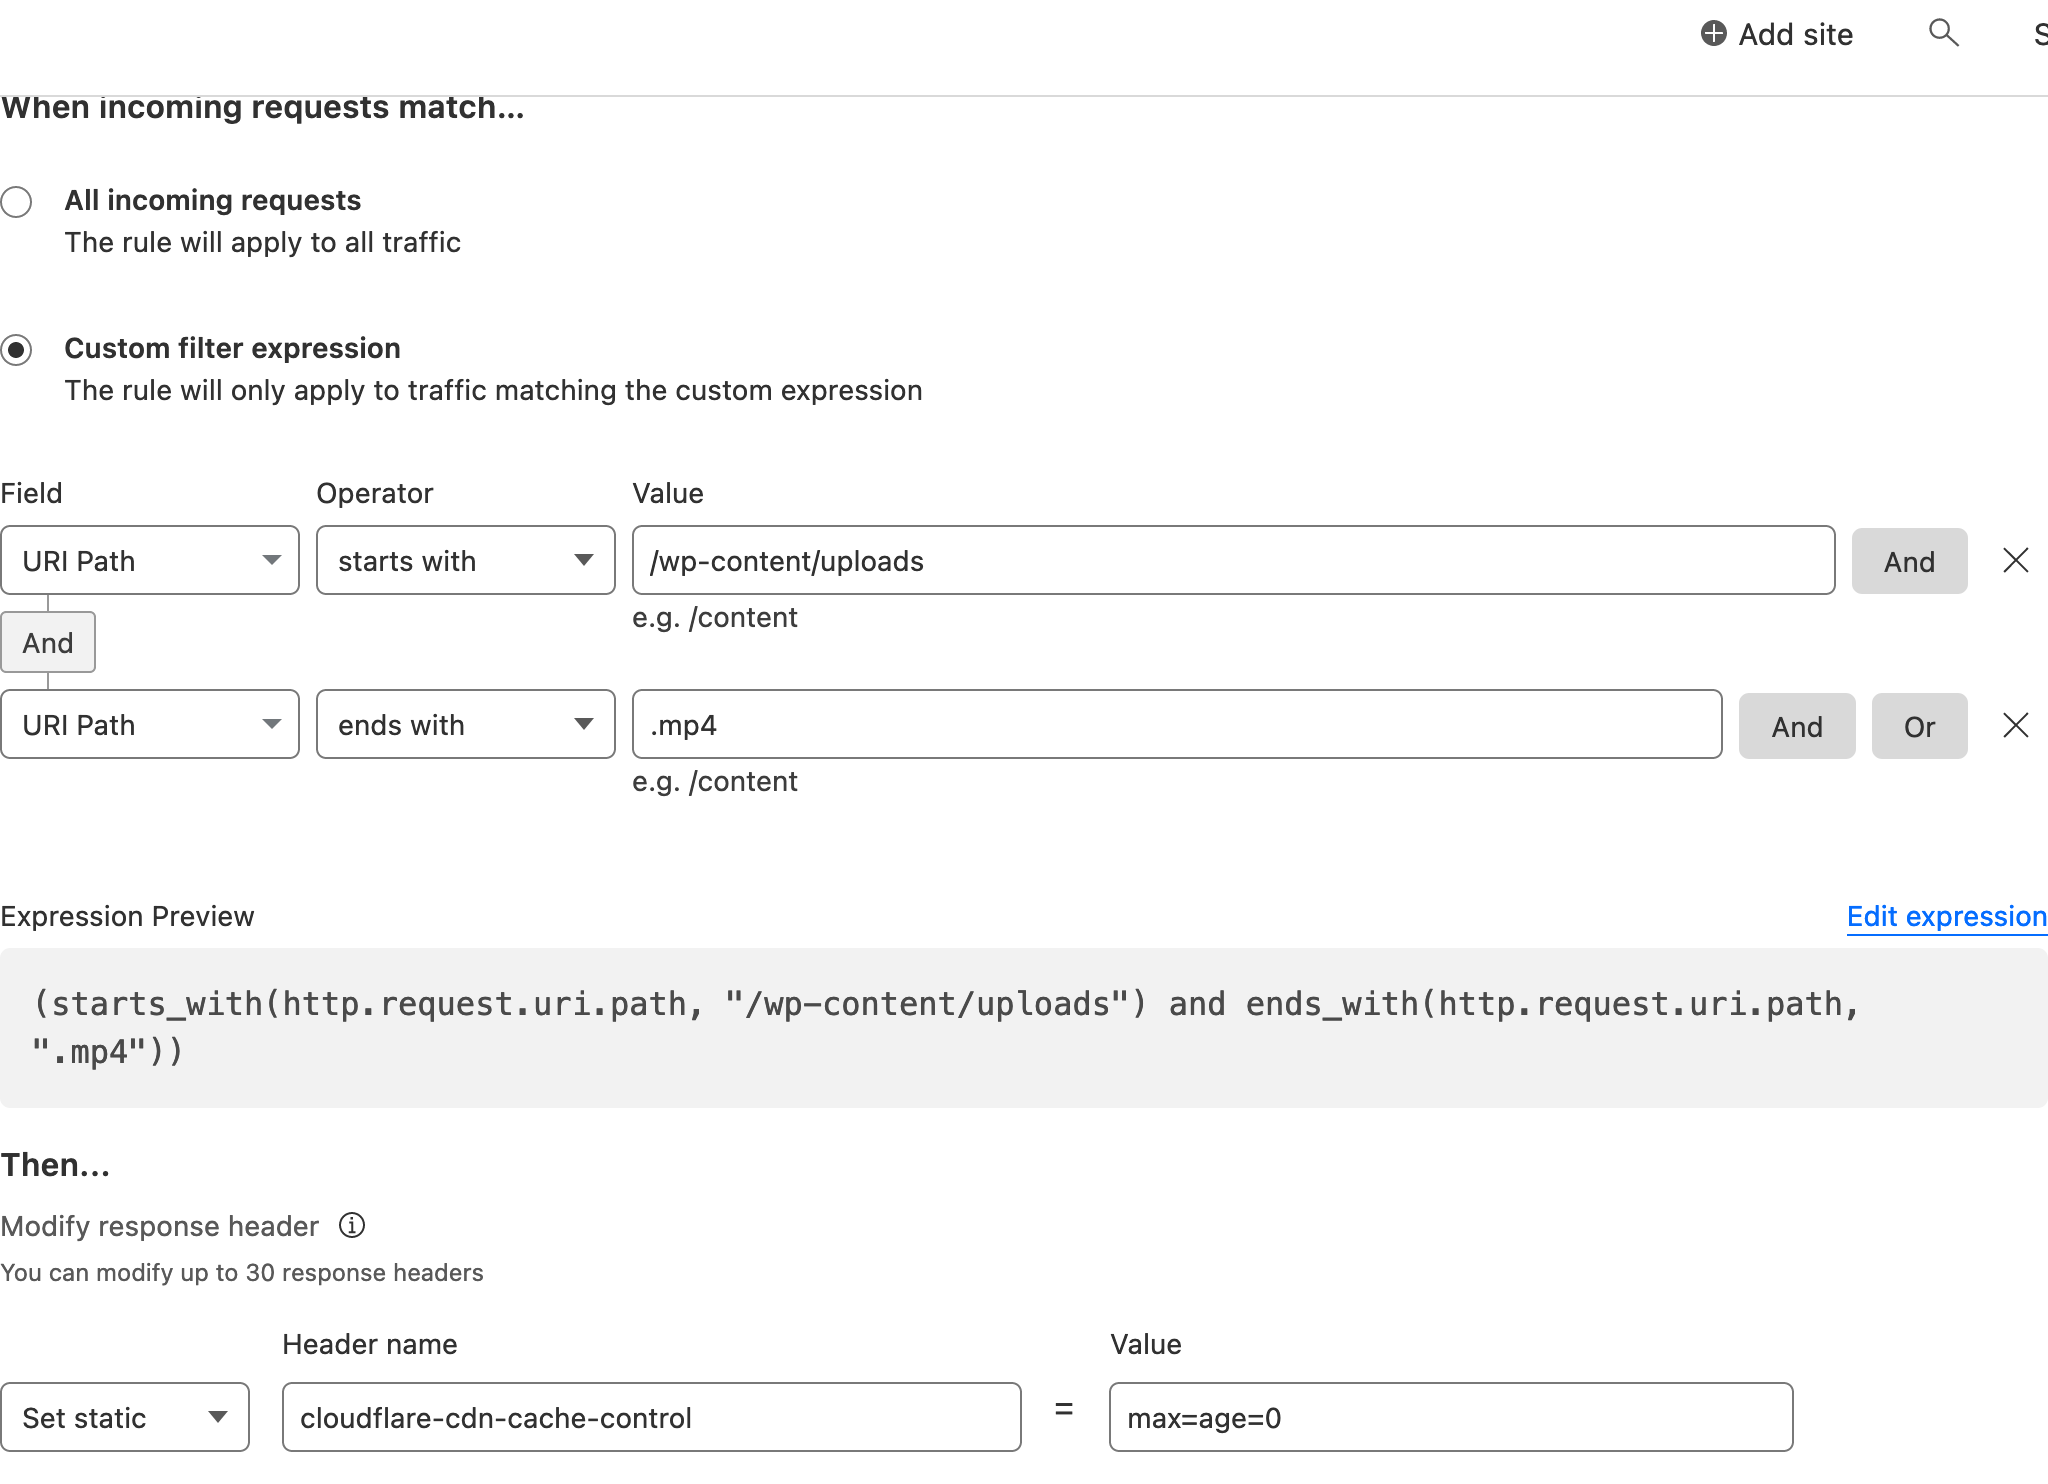This screenshot has width=2048, height=1484.
Task: Click the Modify response header info icon
Action: coord(352,1225)
